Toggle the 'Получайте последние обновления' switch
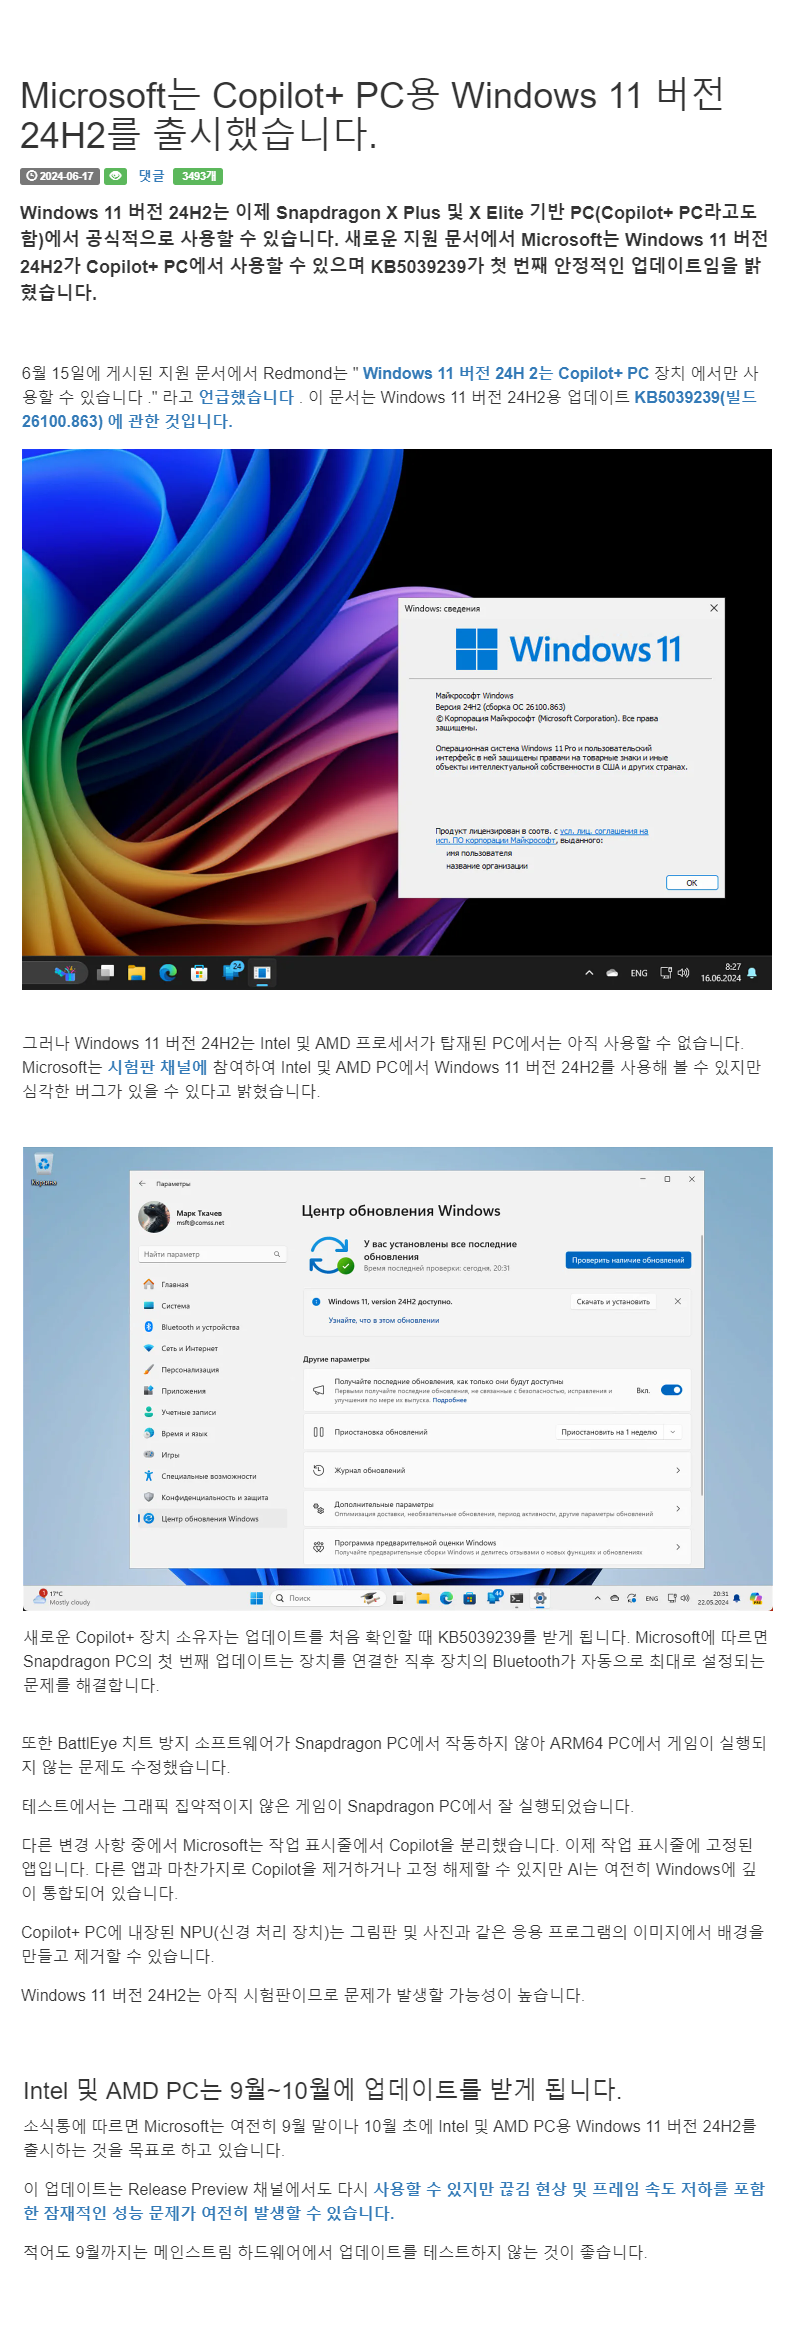 671,1390
